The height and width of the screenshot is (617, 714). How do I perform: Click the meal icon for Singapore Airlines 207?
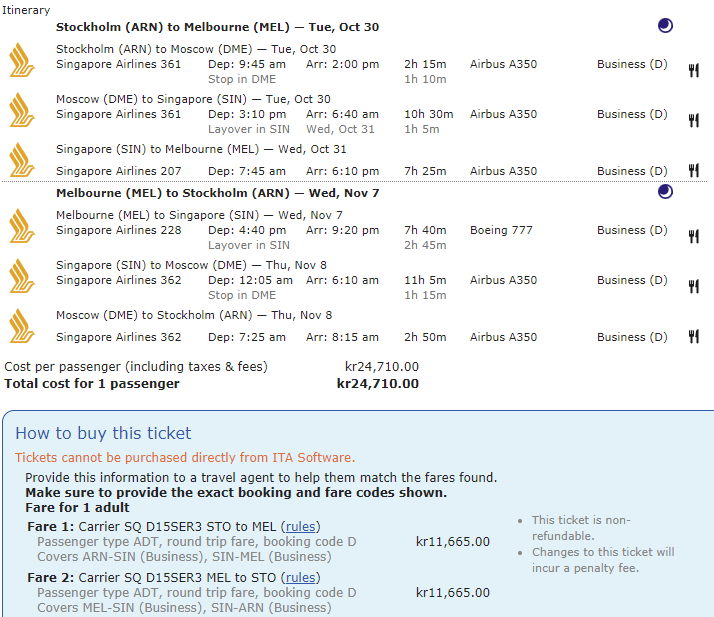[x=693, y=170]
